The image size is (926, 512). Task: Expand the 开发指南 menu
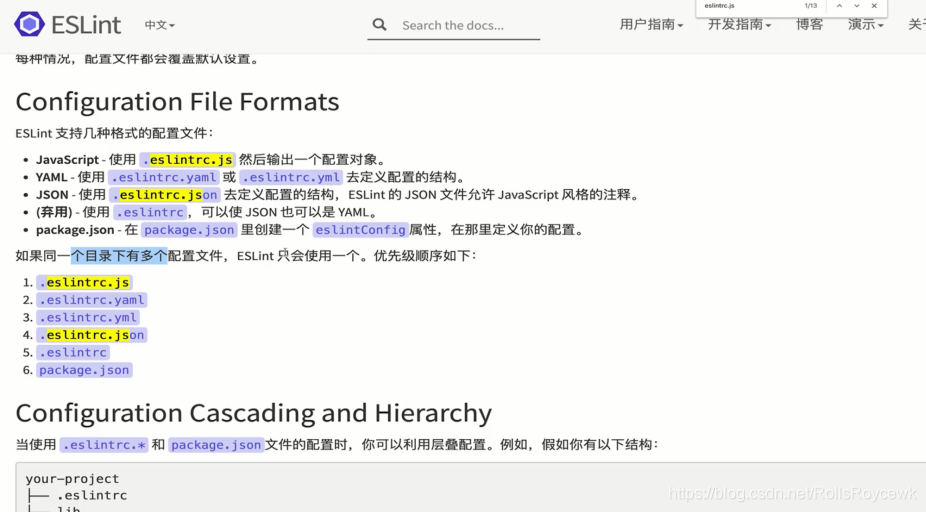click(739, 25)
